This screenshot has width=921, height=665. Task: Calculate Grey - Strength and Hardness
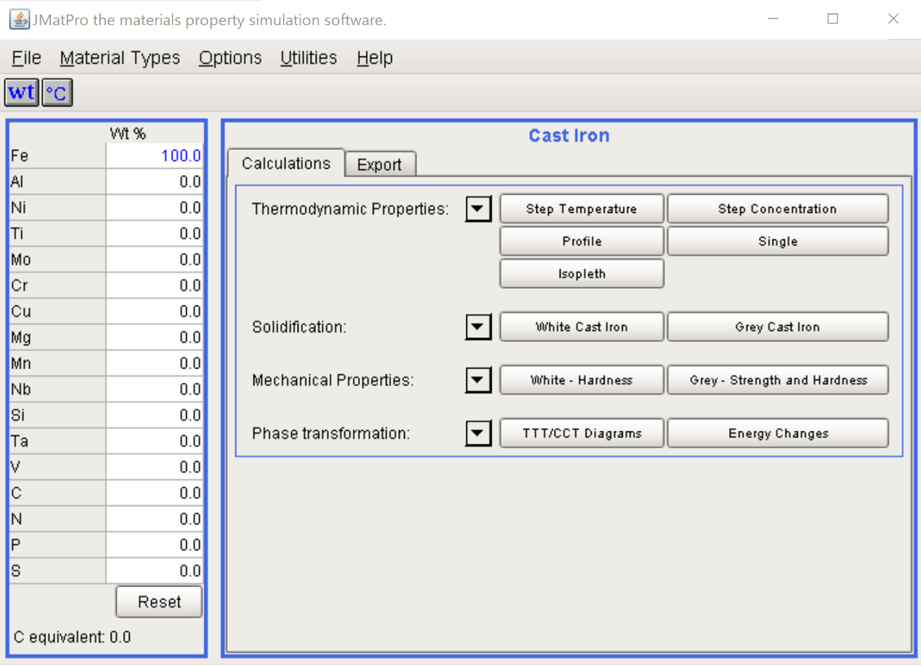click(778, 380)
